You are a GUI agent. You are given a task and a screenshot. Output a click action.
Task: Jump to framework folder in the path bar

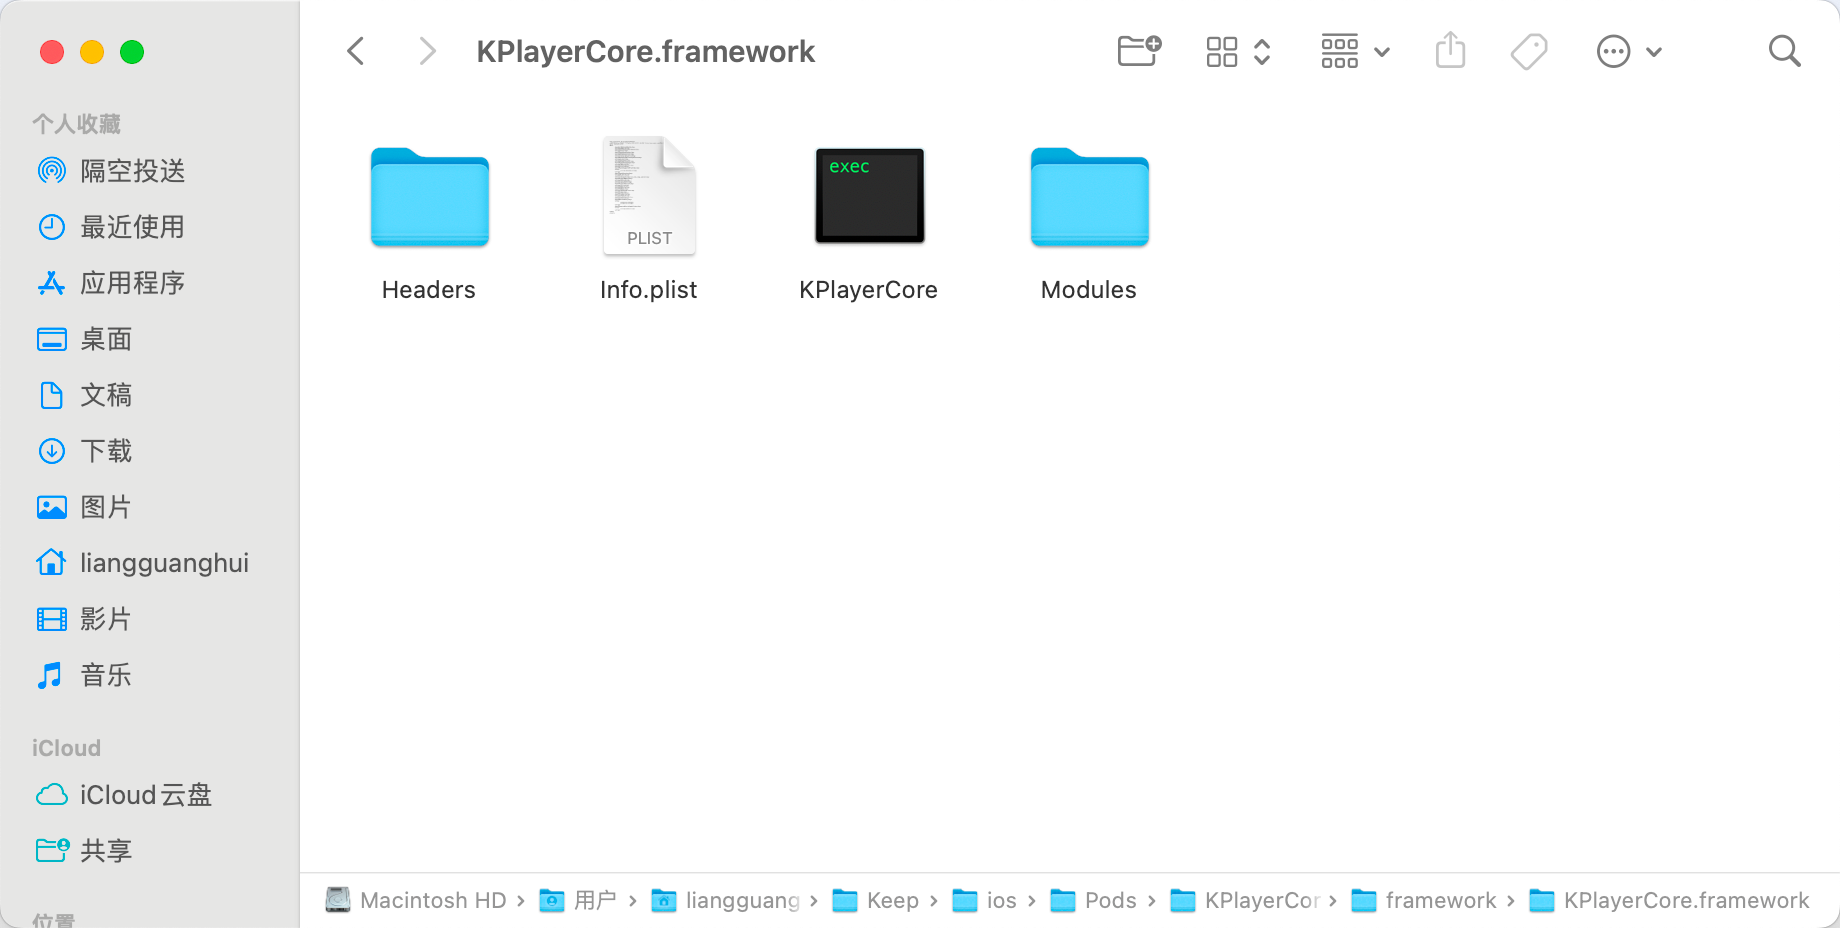click(x=1424, y=901)
